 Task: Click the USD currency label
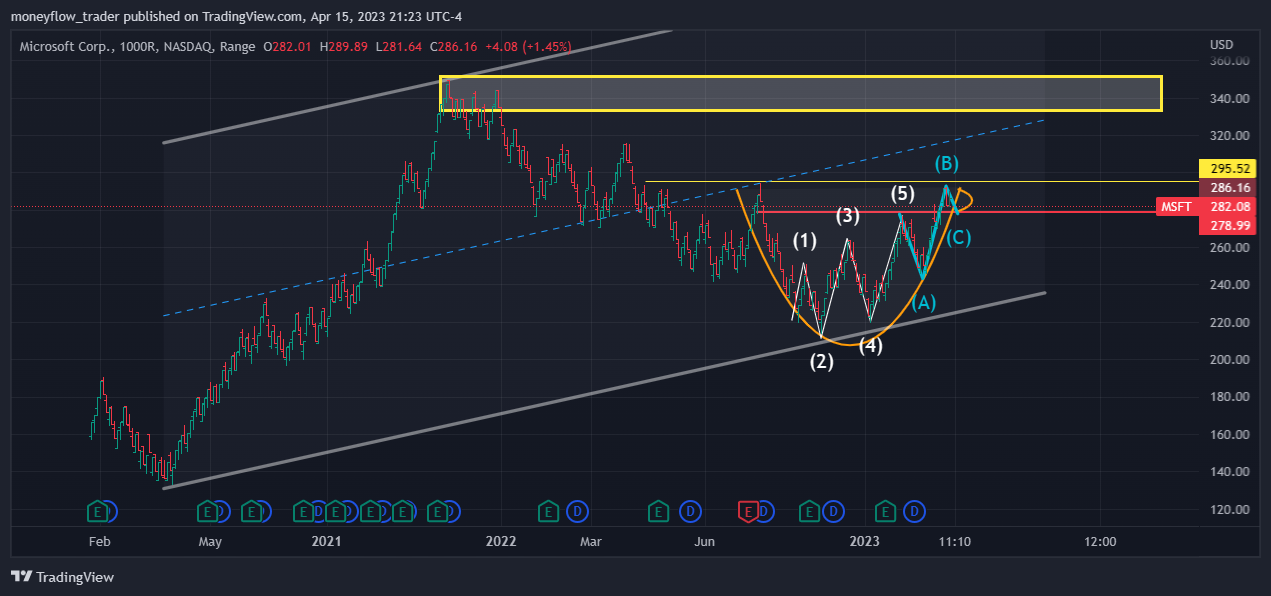1221,45
